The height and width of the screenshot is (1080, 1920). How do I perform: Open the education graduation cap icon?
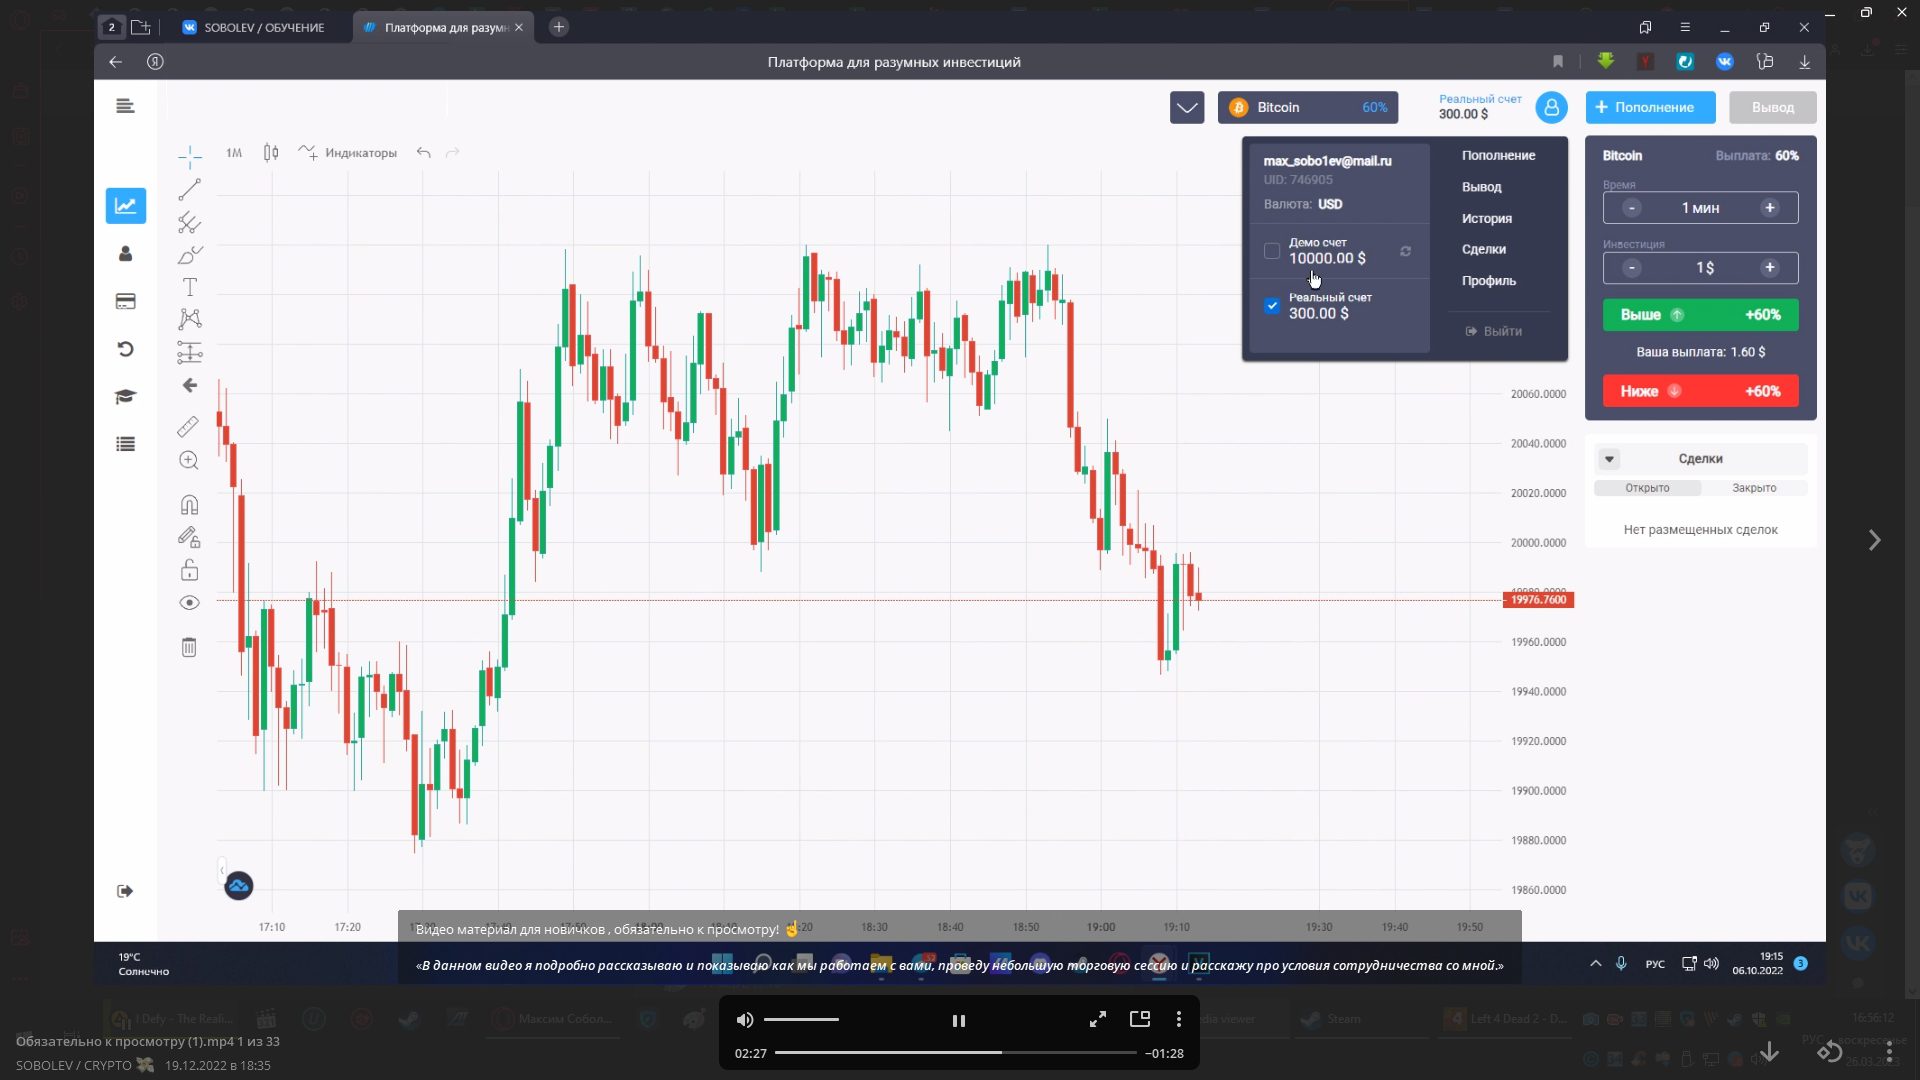tap(125, 397)
